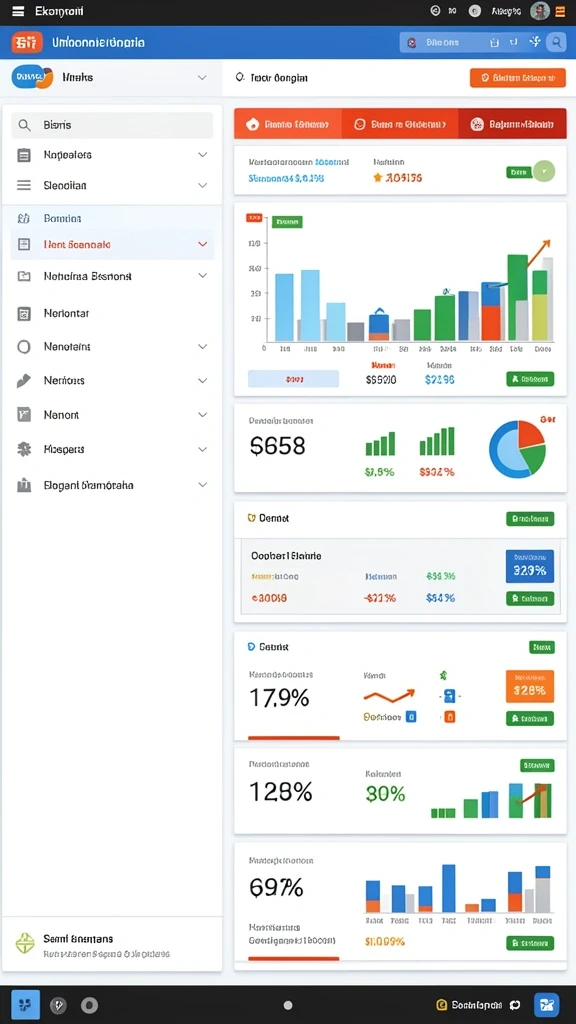Click the shield icon in bottom taskbar
Viewport: 576px width, 1024px height.
click(59, 1005)
